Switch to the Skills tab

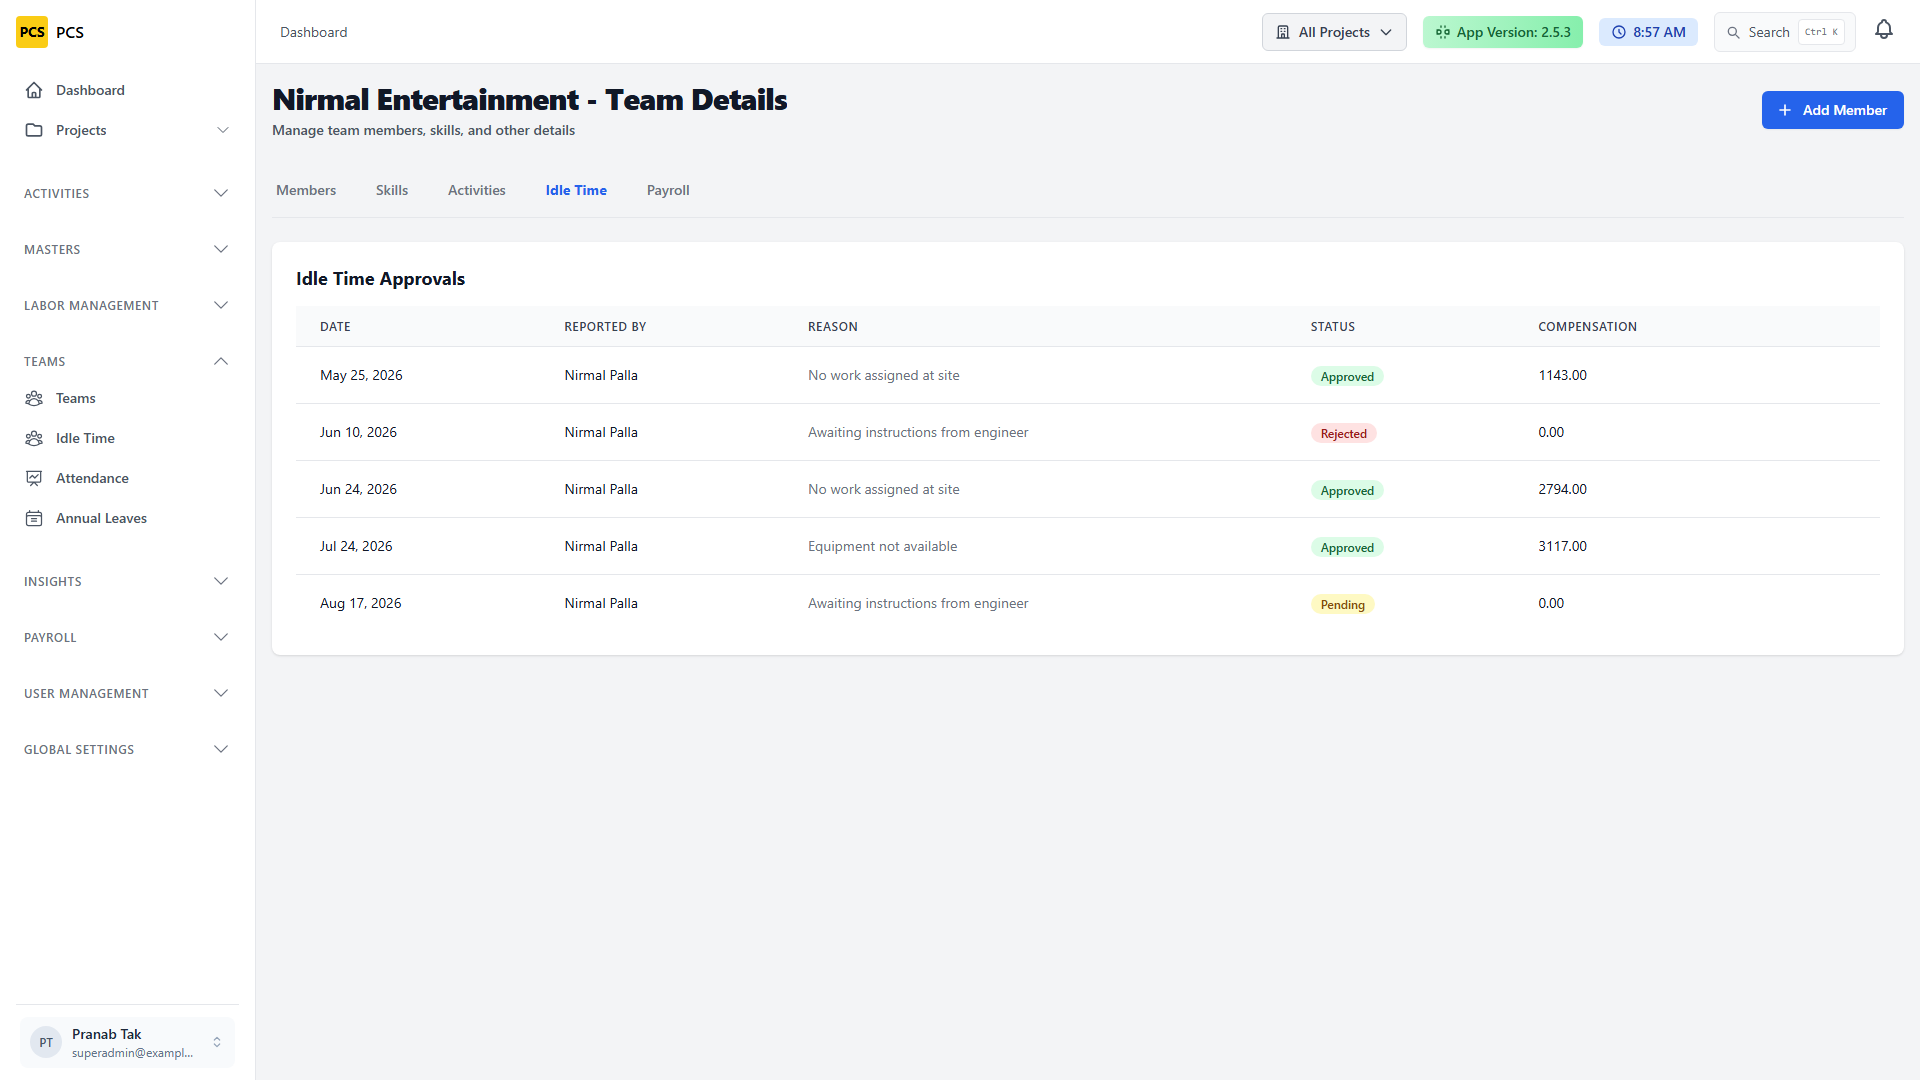pos(392,190)
